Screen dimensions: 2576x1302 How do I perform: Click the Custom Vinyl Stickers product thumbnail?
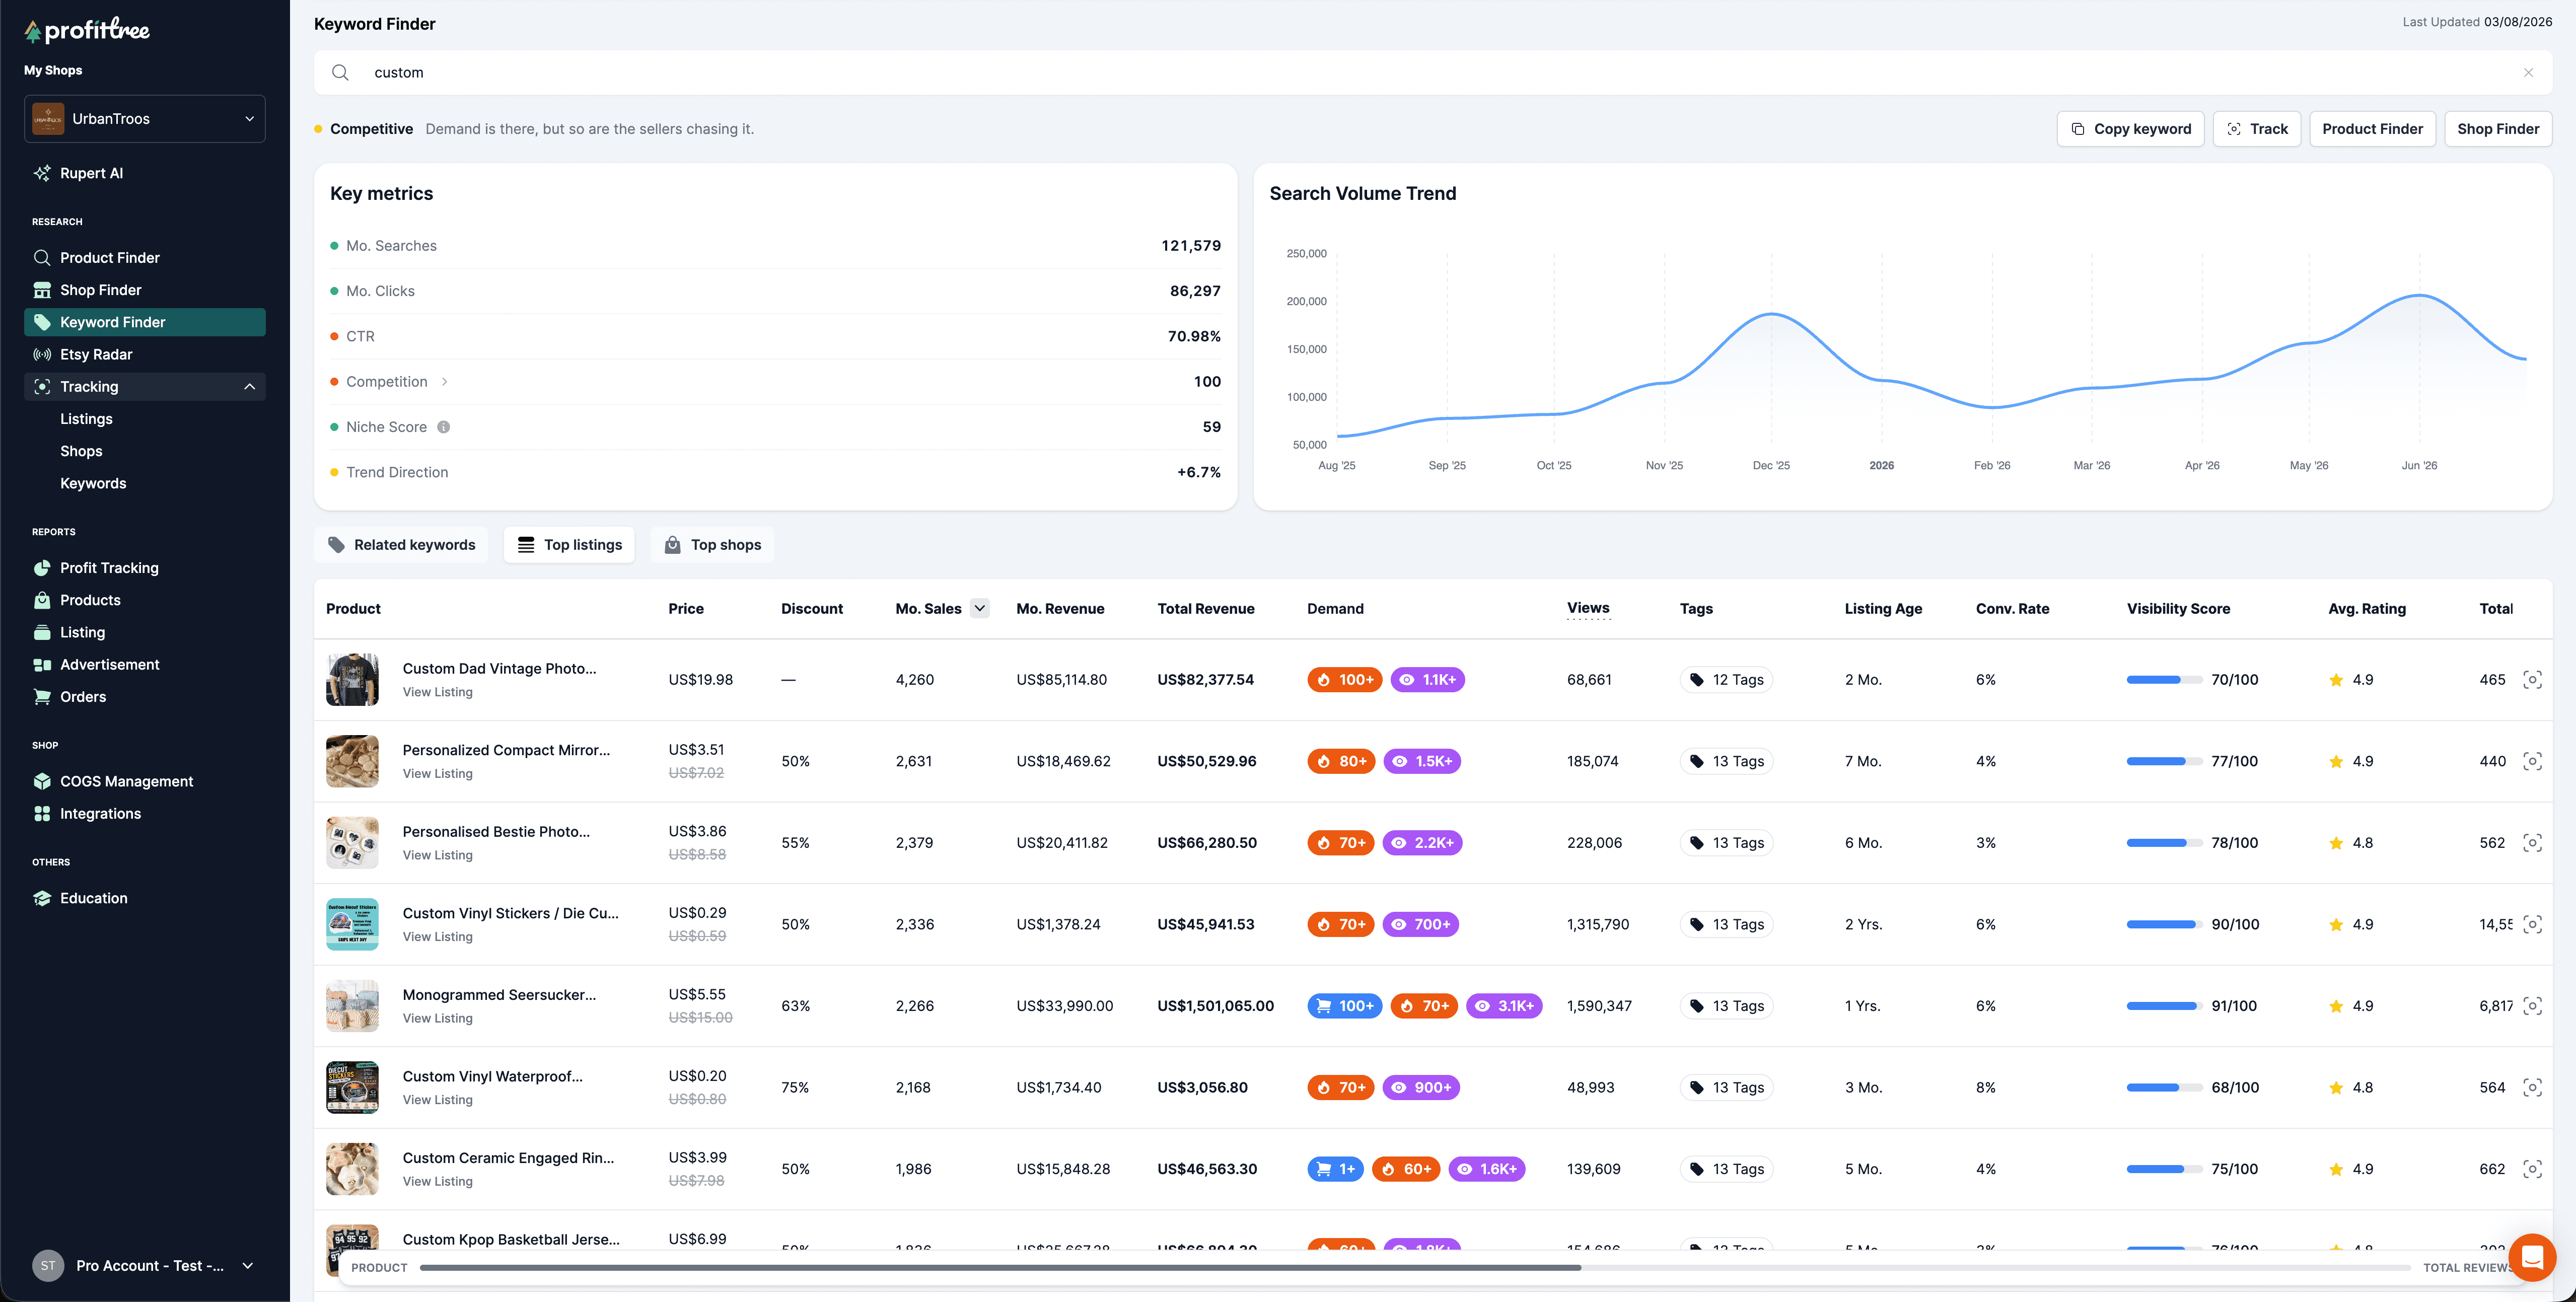(352, 925)
